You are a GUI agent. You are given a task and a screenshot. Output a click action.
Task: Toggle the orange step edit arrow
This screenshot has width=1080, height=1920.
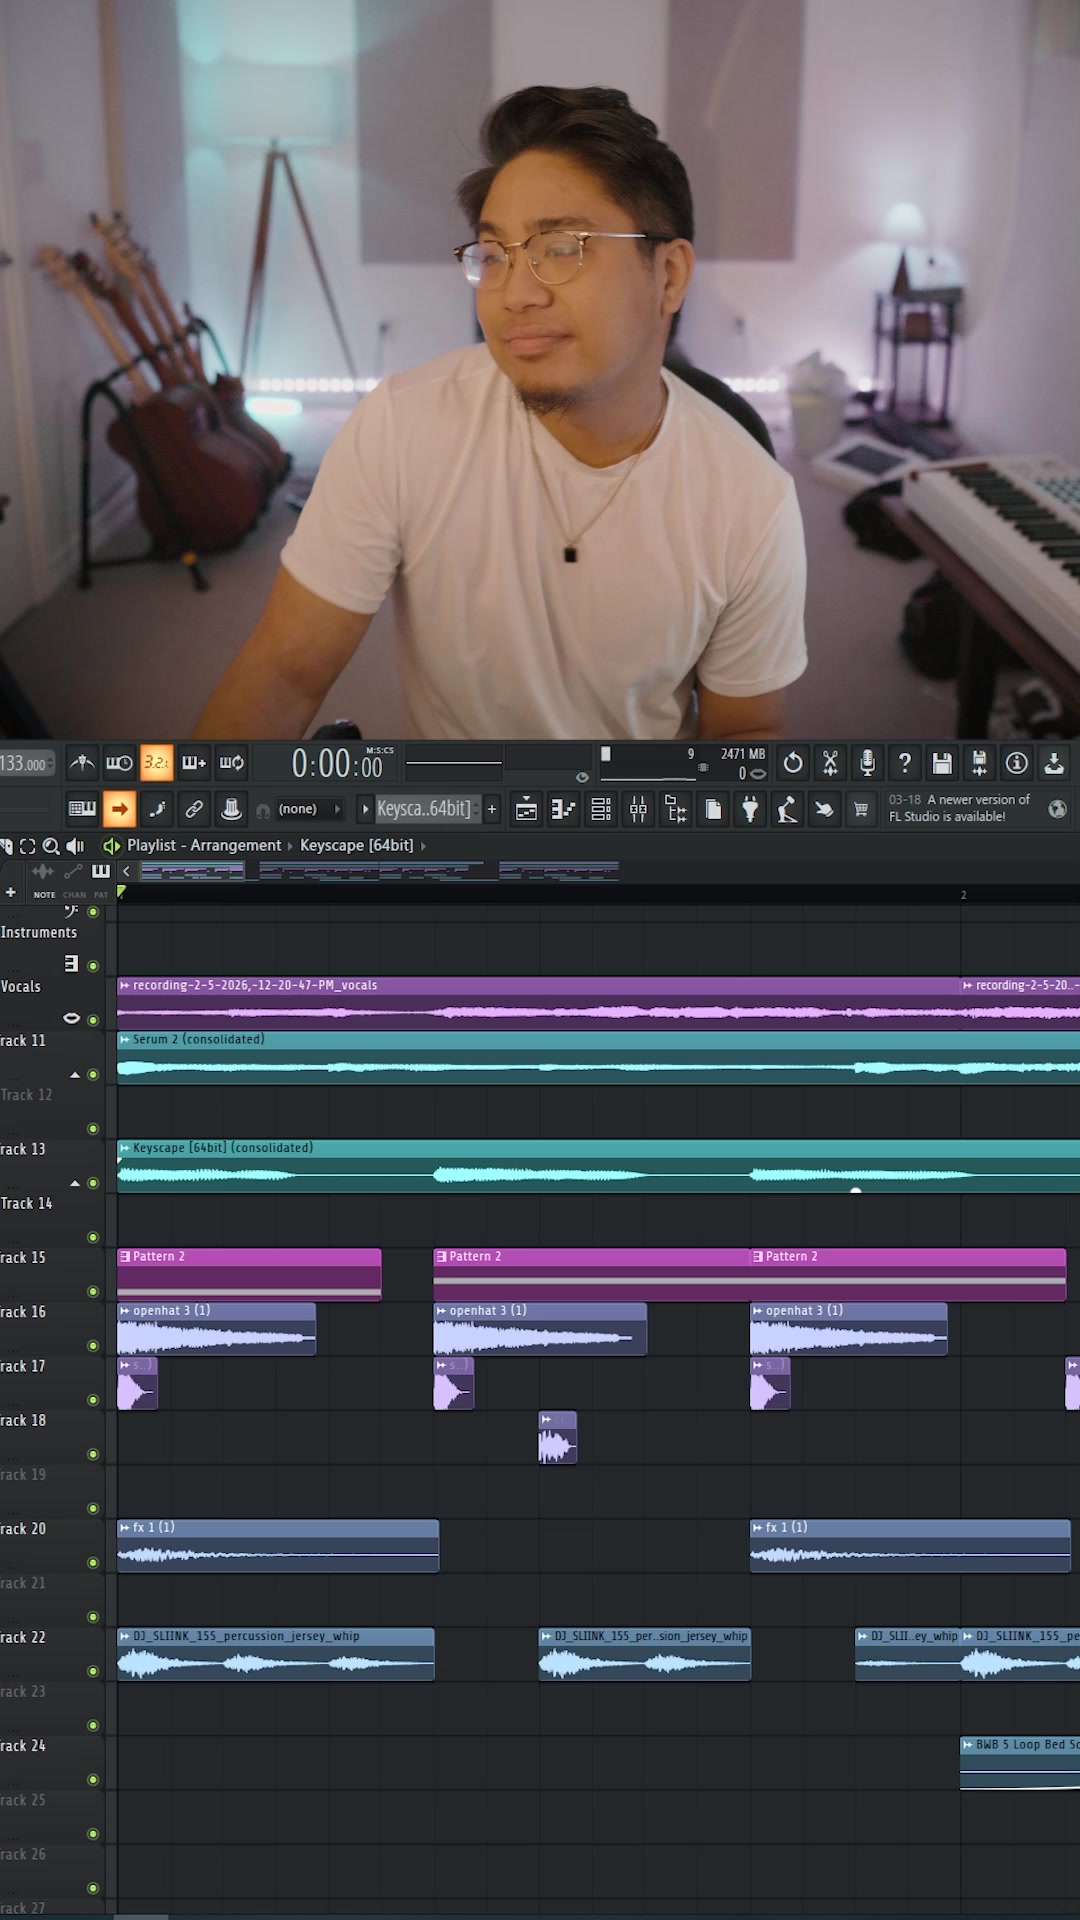point(120,809)
